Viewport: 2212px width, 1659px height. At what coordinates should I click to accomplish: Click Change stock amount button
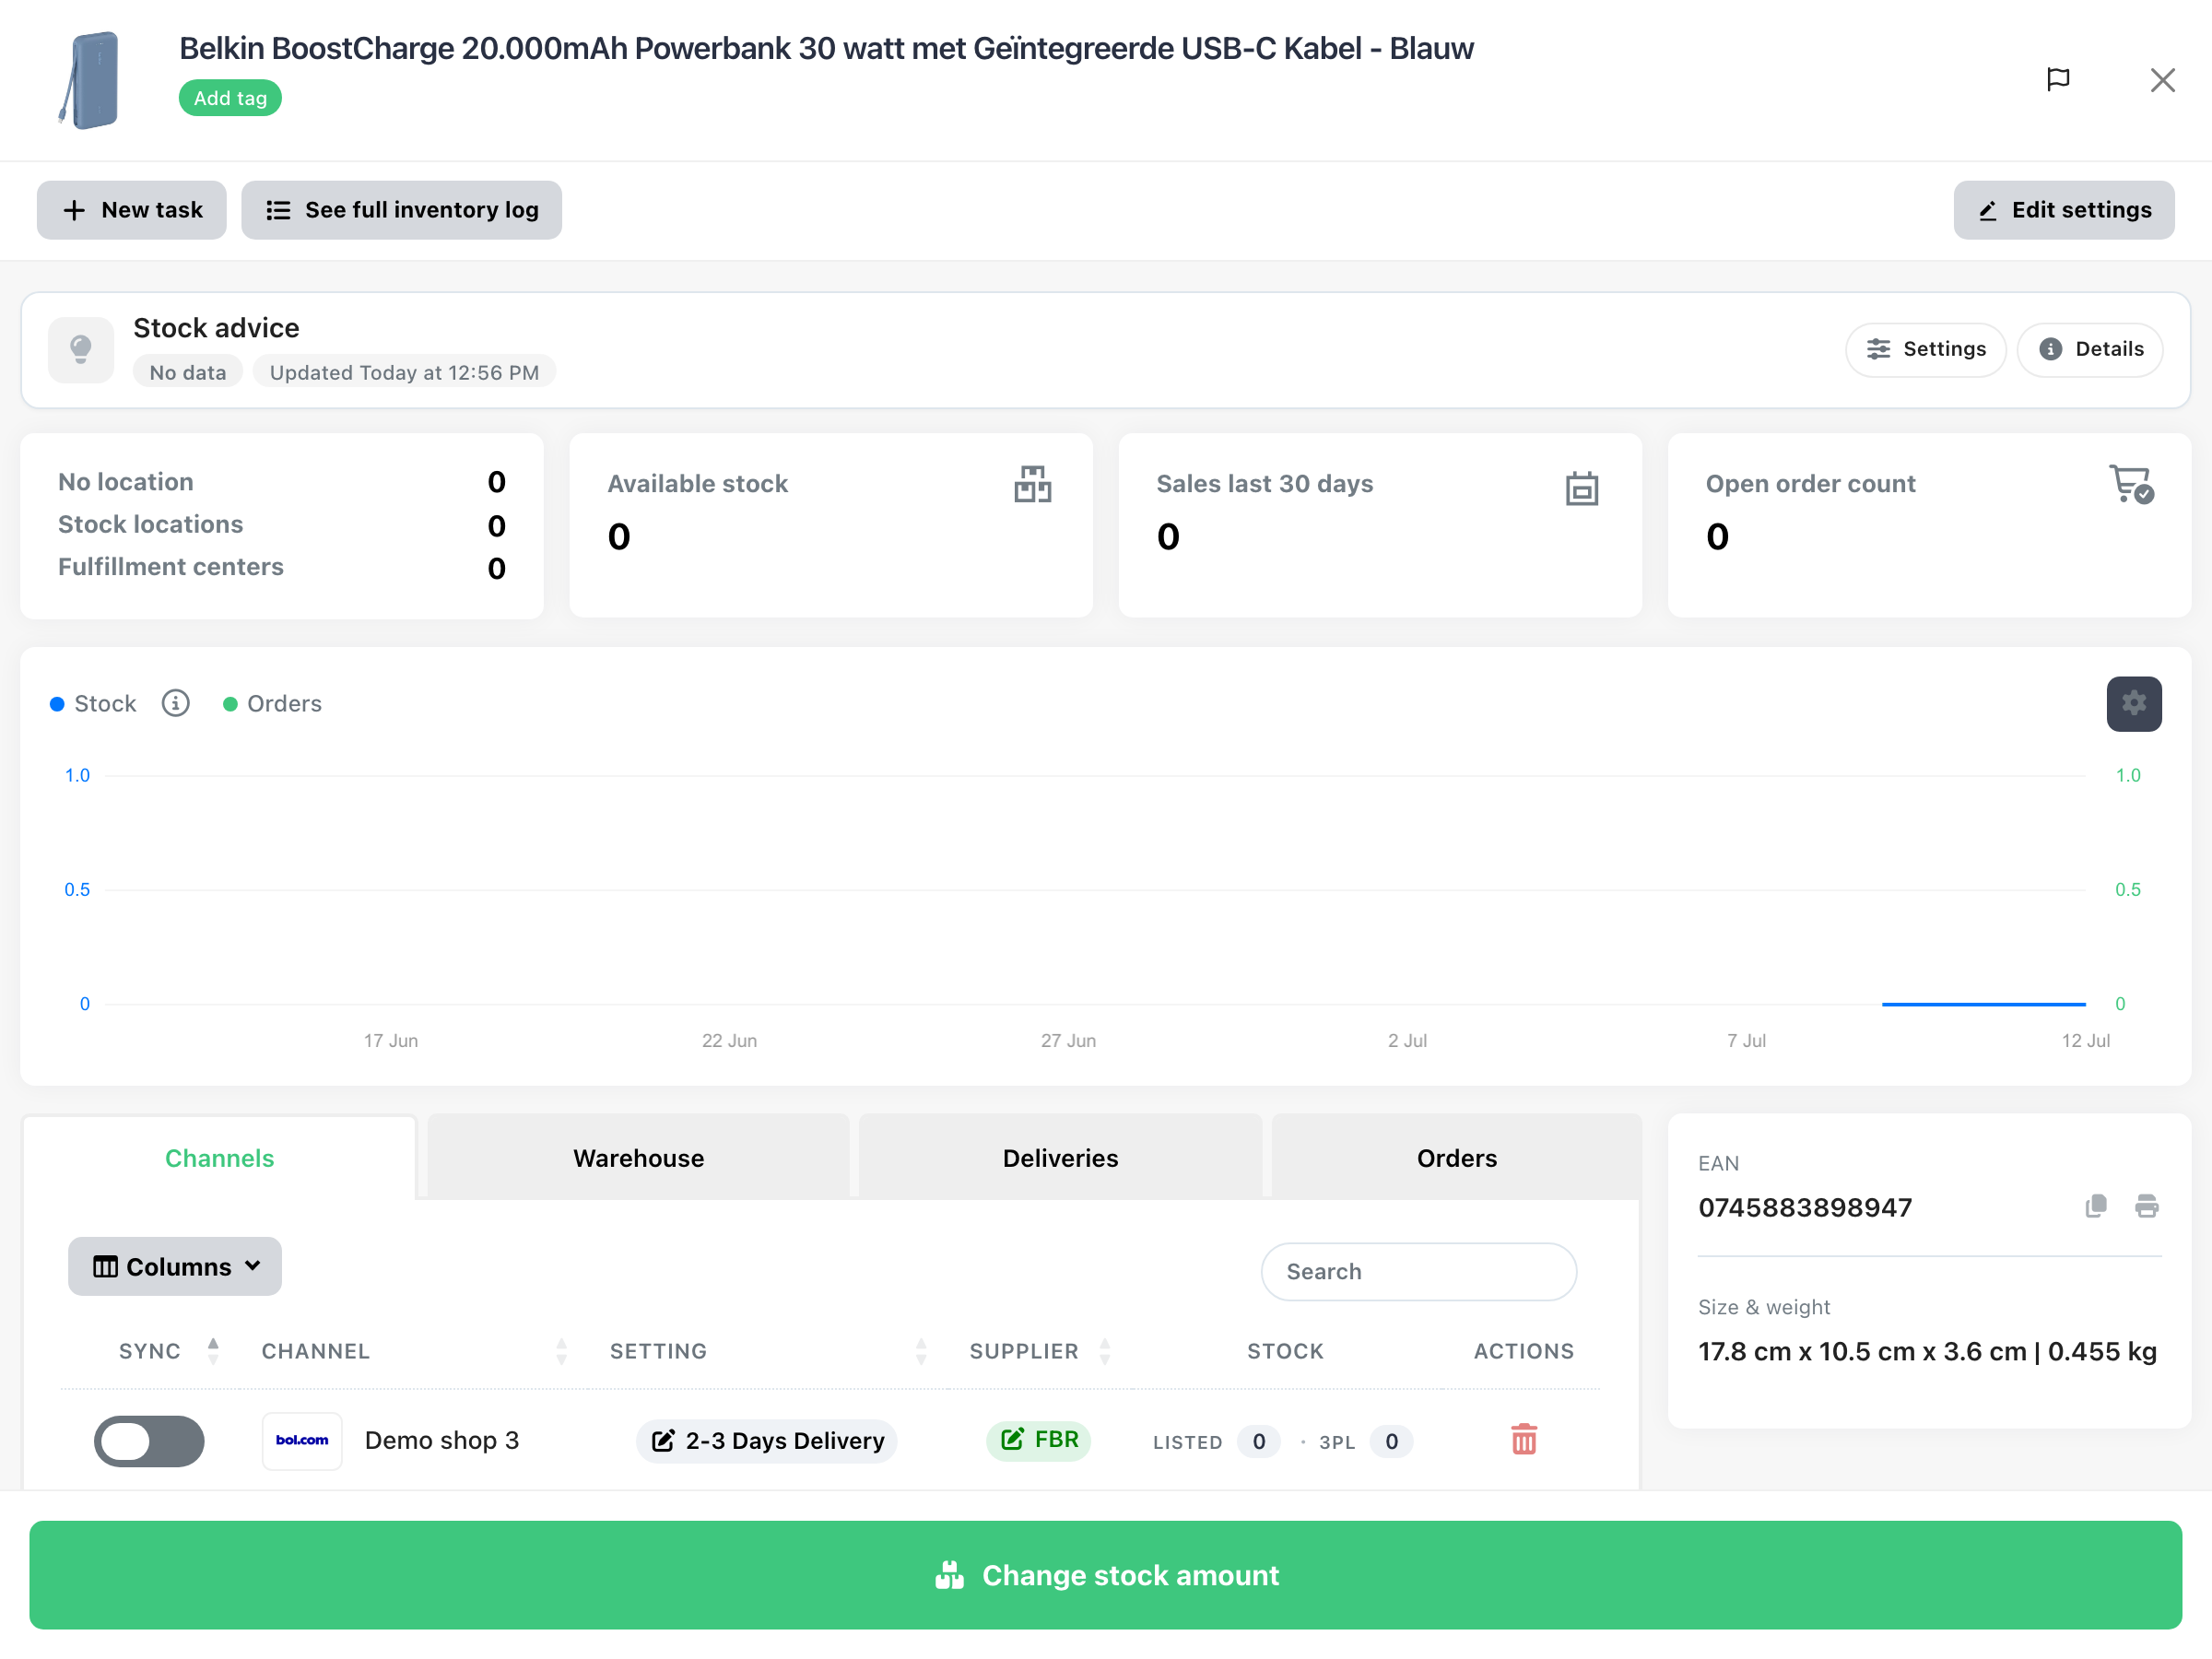click(x=1105, y=1575)
